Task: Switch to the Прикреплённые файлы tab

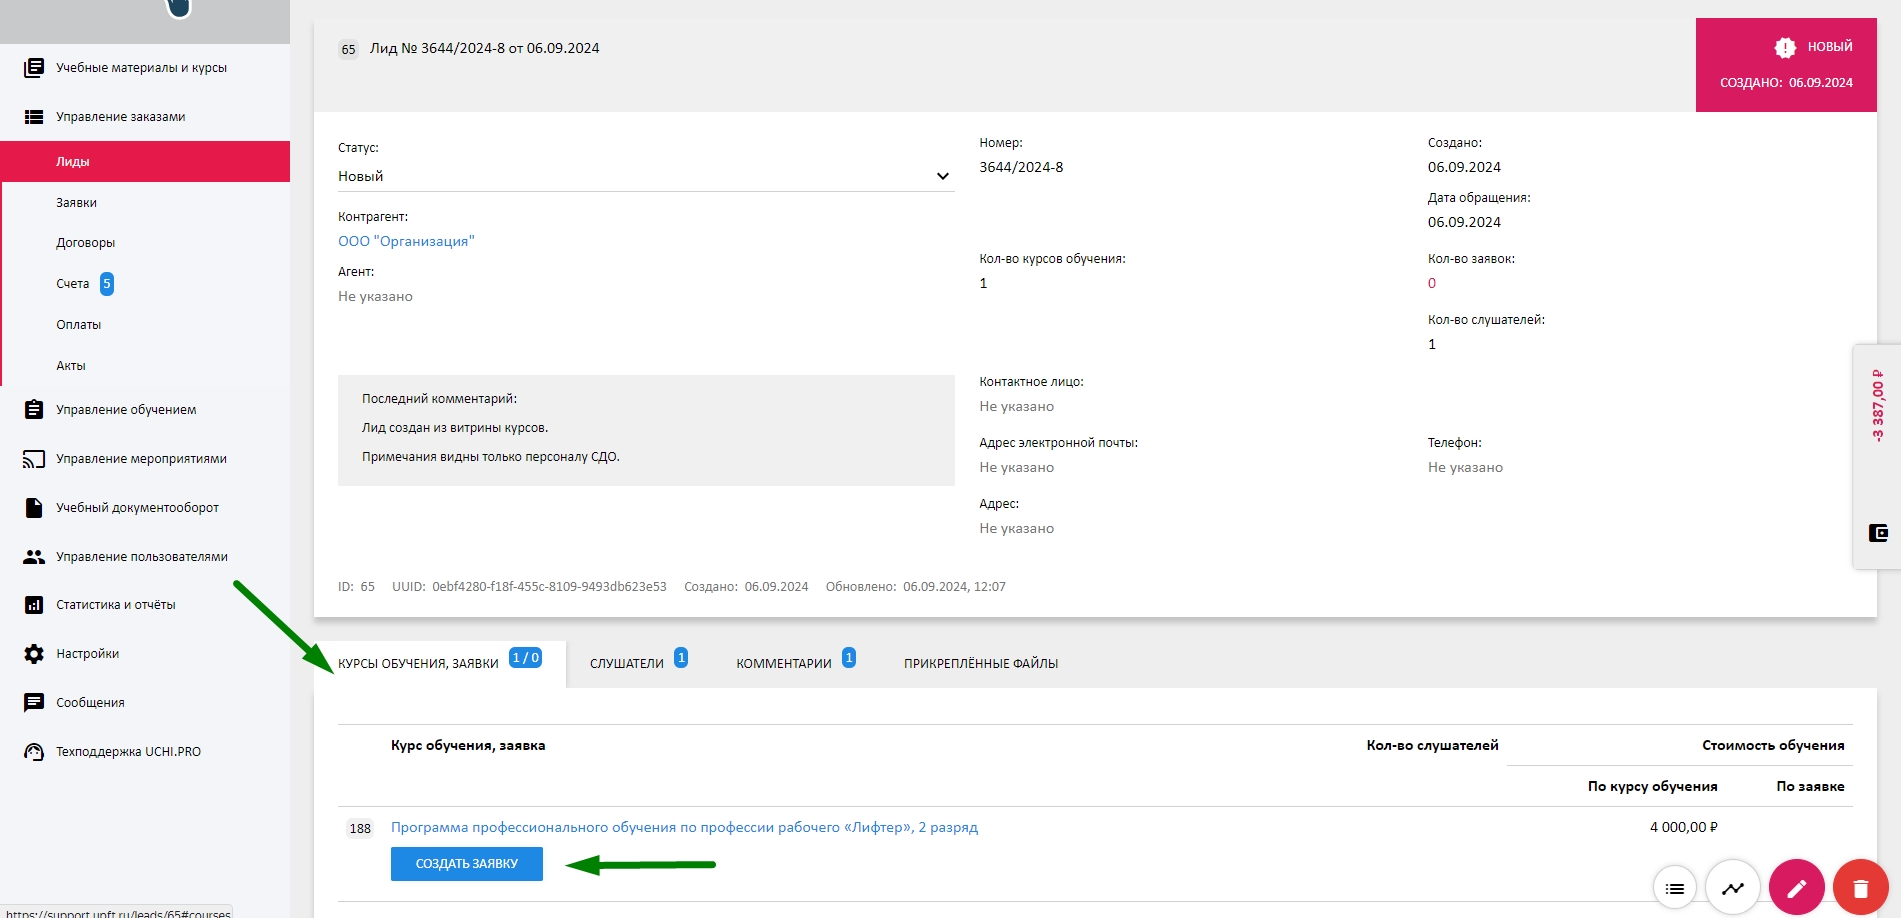Action: 981,664
